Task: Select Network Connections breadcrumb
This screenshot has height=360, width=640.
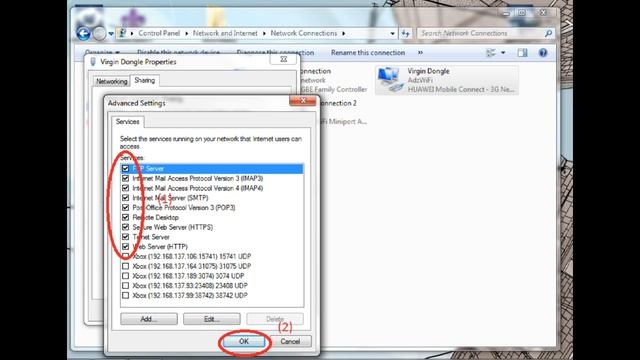Action: [x=304, y=33]
